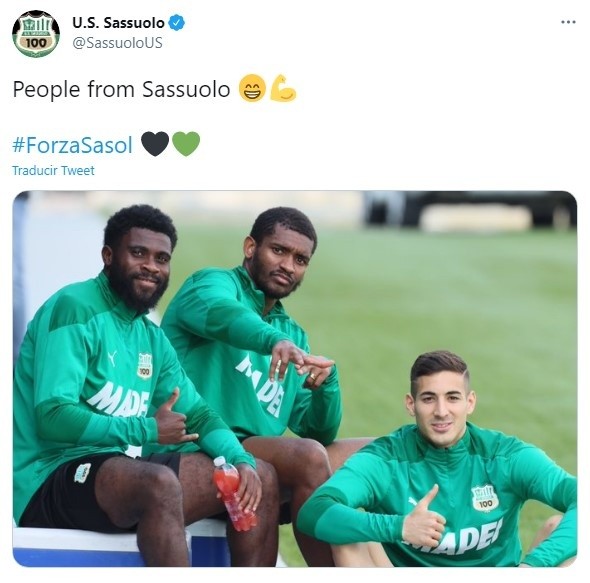Click the green heart emoji
Viewport: 590px width, 583px height.
(x=186, y=144)
